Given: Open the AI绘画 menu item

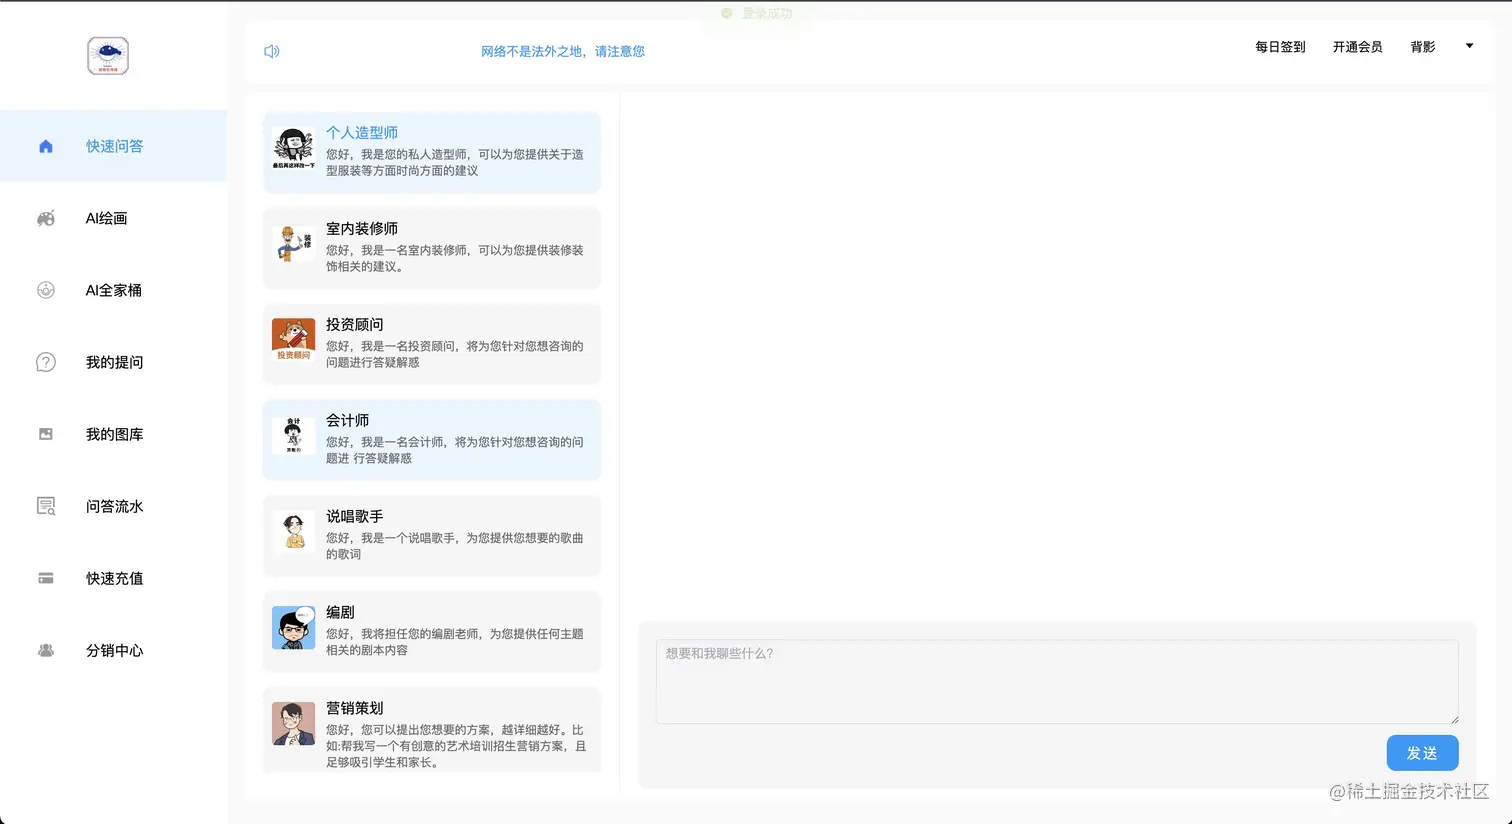Looking at the screenshot, I should click(114, 218).
